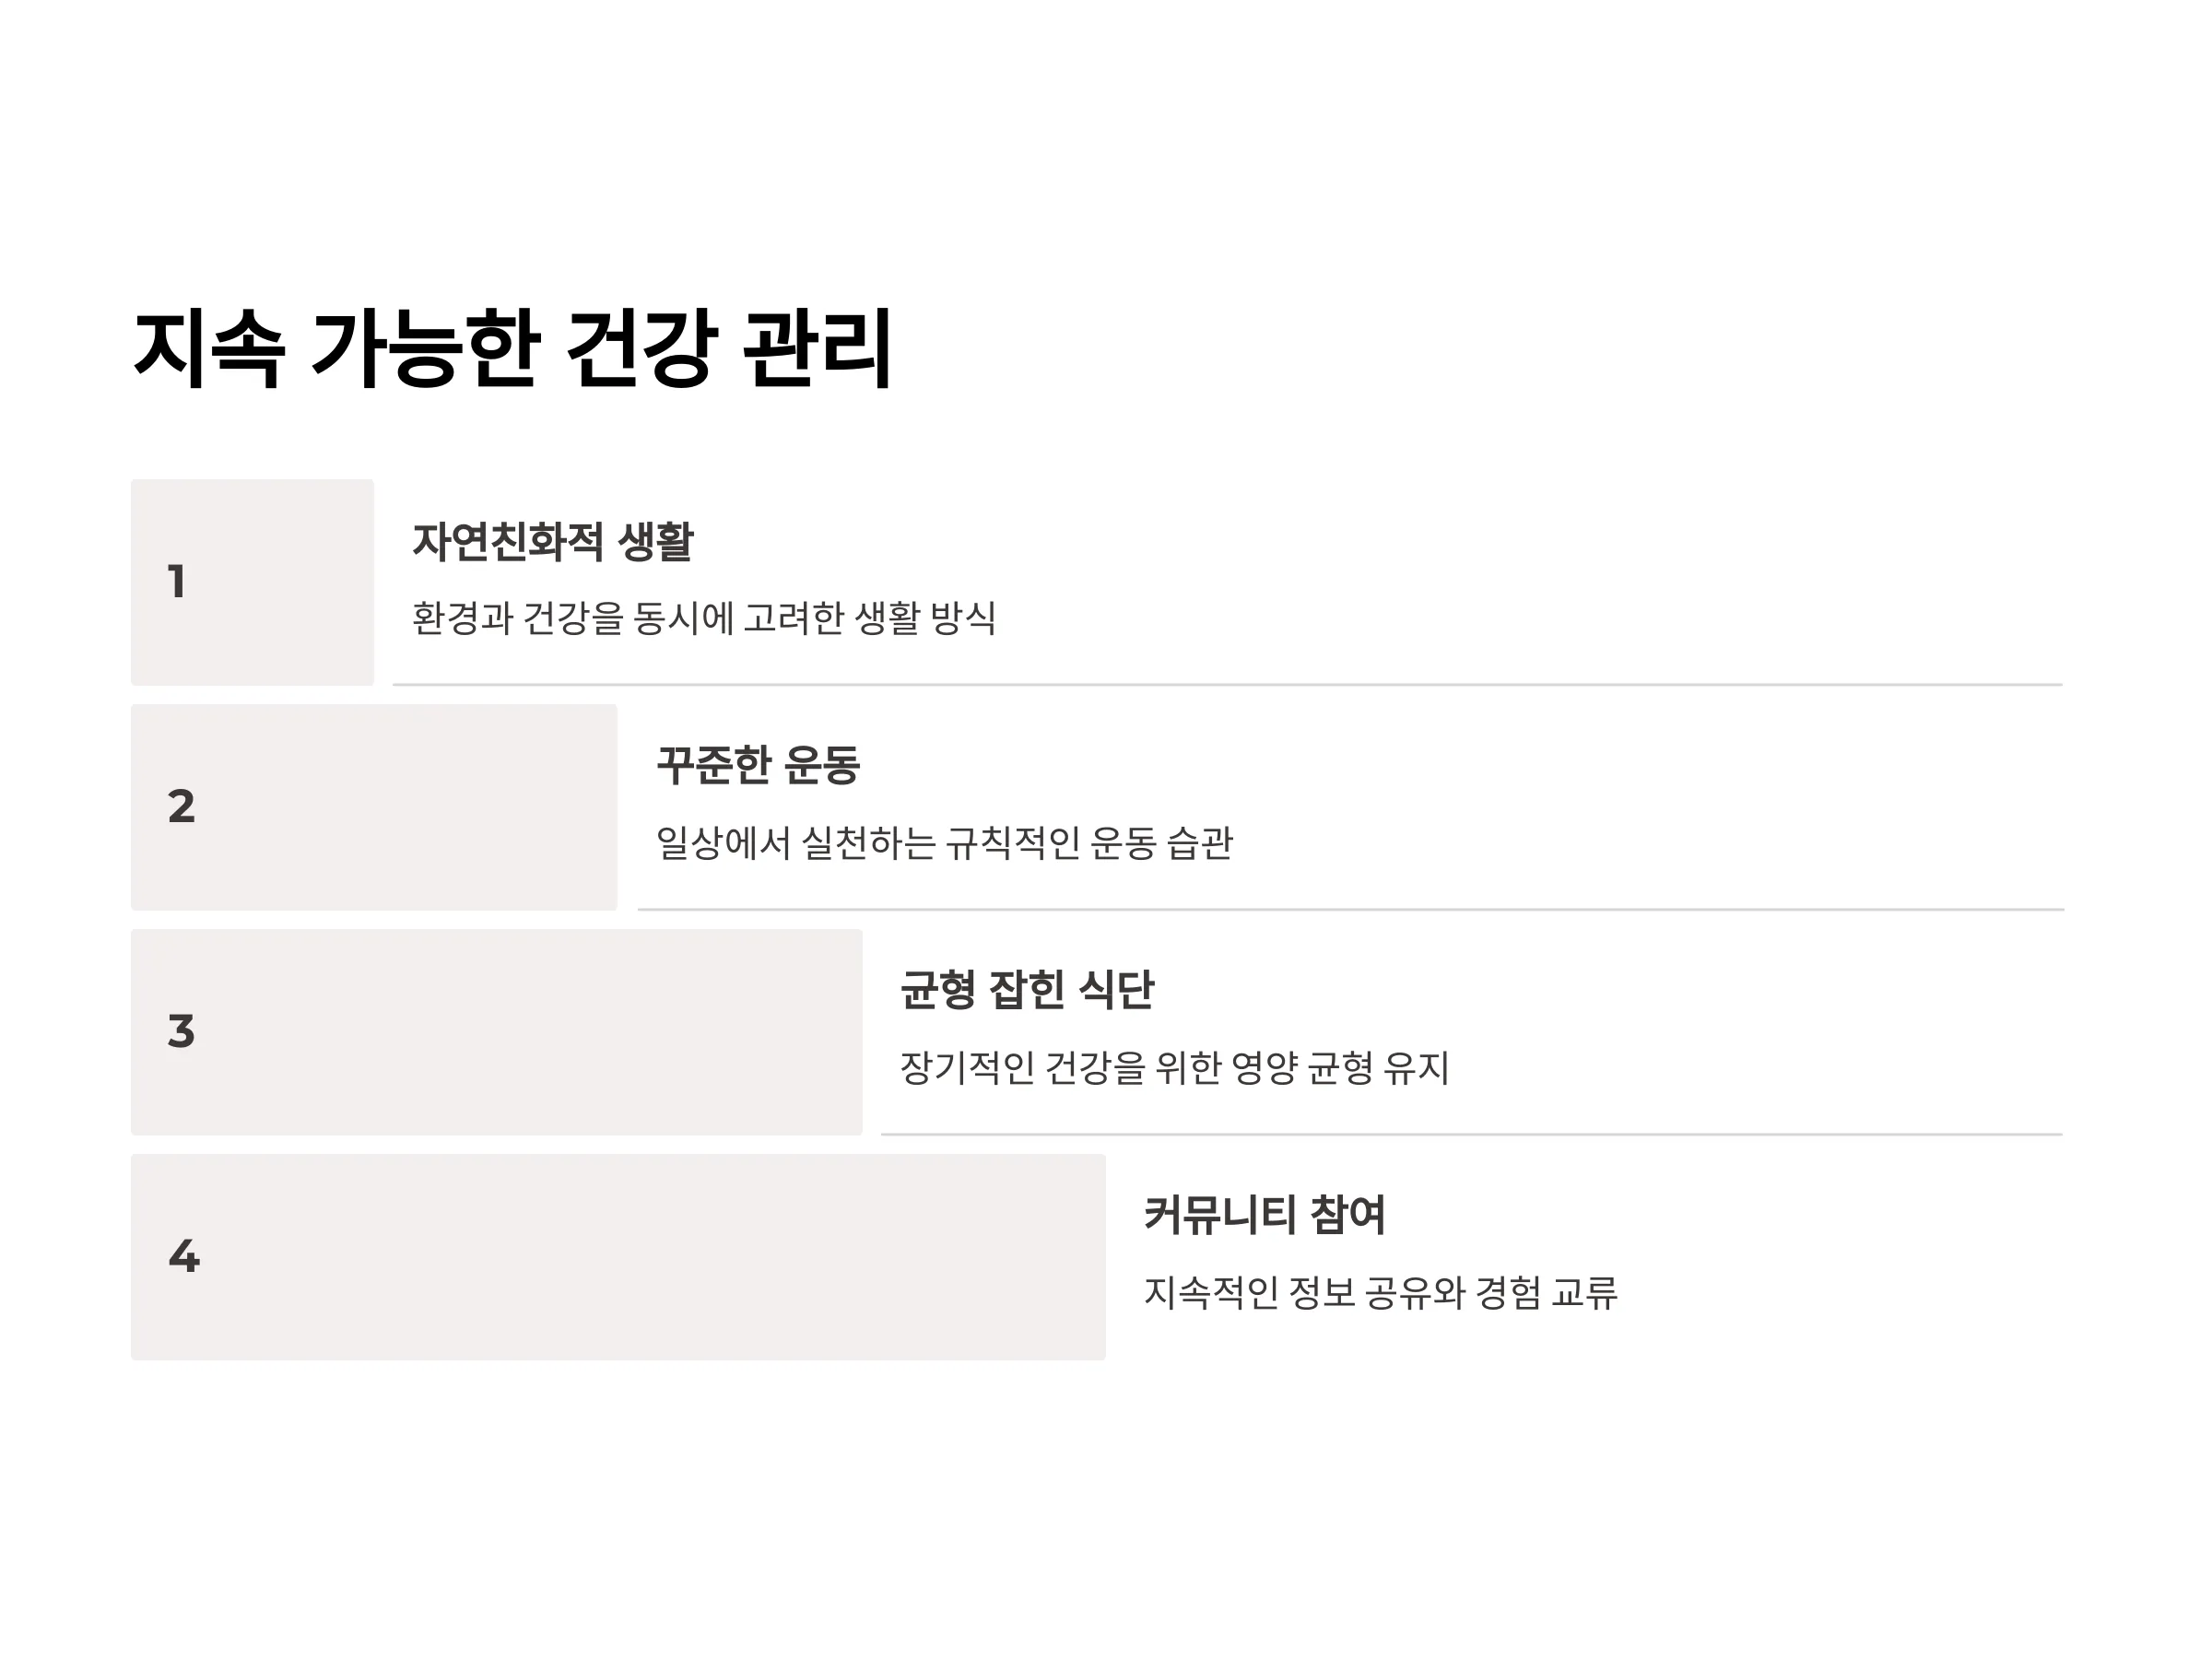Image resolution: width=2212 pixels, height=1659 pixels.
Task: Click the heading 균형 잡힌 식단
Action: pos(1027,990)
